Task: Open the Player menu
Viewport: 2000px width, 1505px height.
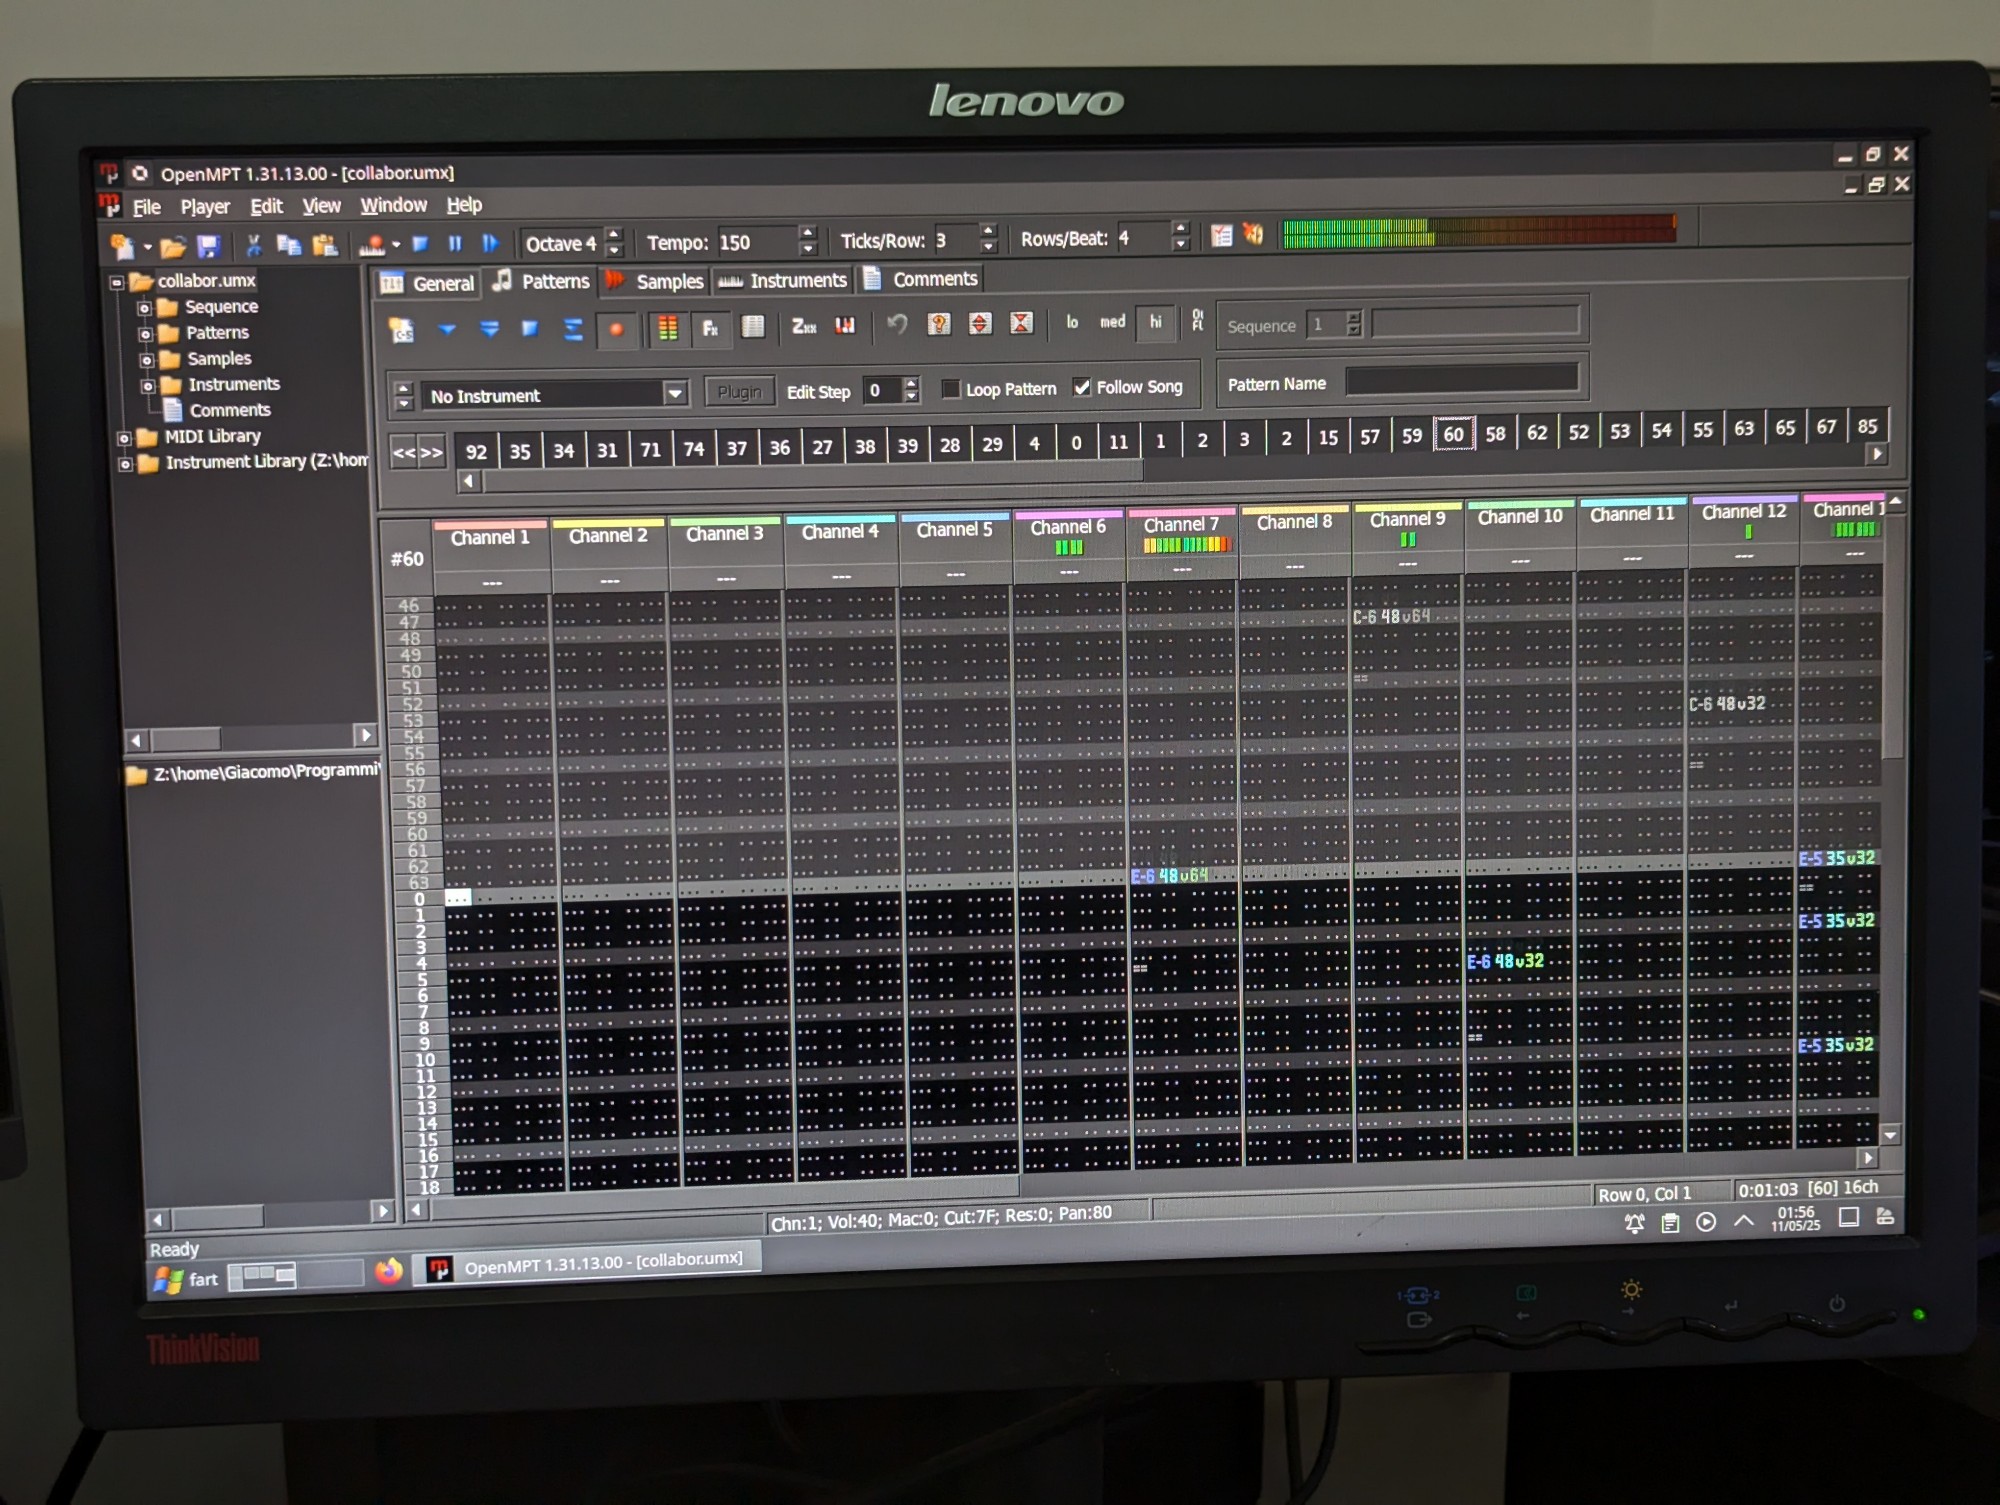Action: [x=204, y=207]
